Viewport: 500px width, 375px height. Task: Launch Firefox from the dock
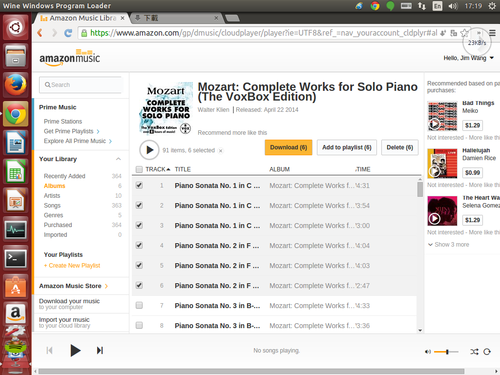coord(15,85)
